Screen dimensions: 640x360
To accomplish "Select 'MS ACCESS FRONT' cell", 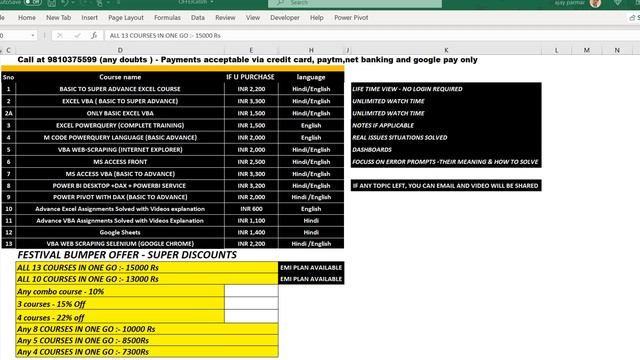I will 120,162.
